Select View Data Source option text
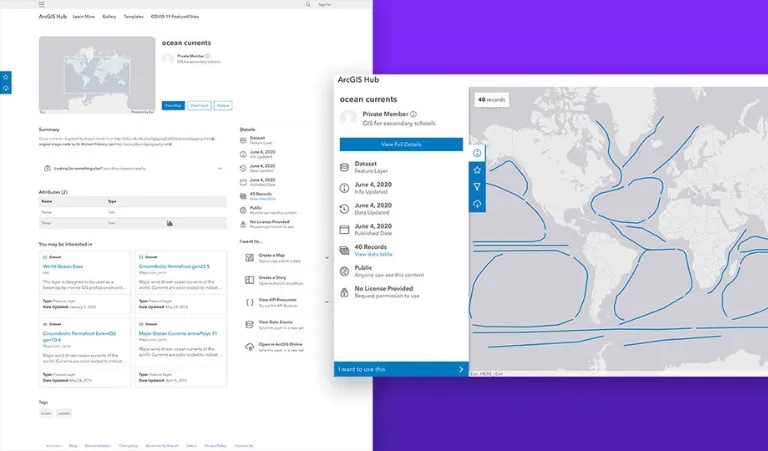The height and width of the screenshot is (451, 768). pos(275,322)
